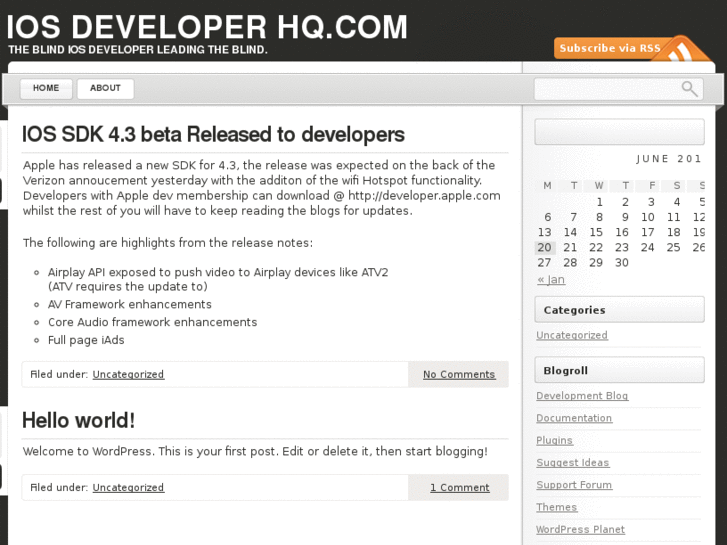Click the Categories widget header

coord(619,310)
